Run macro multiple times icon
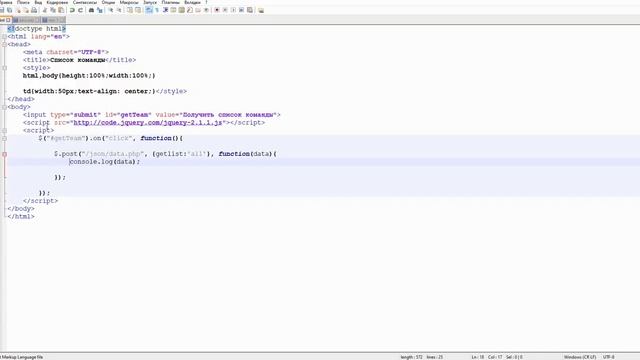 241,10
